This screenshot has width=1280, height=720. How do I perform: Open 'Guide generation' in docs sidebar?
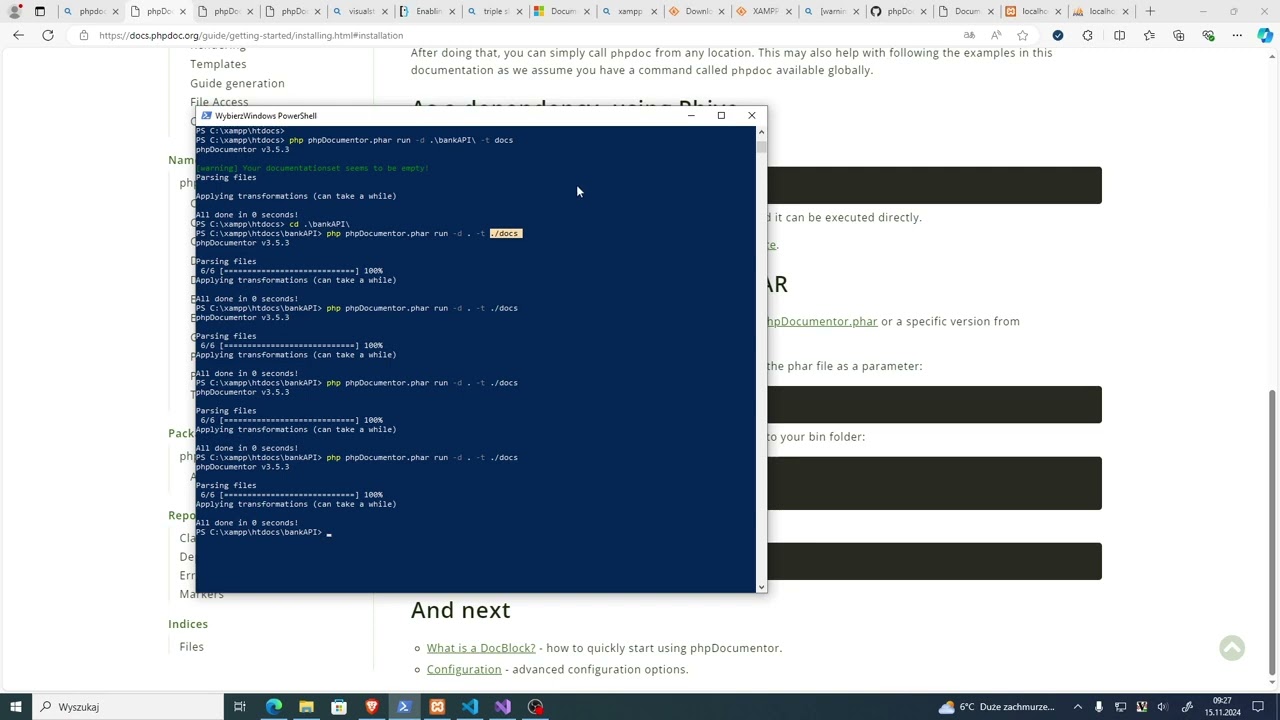(237, 83)
